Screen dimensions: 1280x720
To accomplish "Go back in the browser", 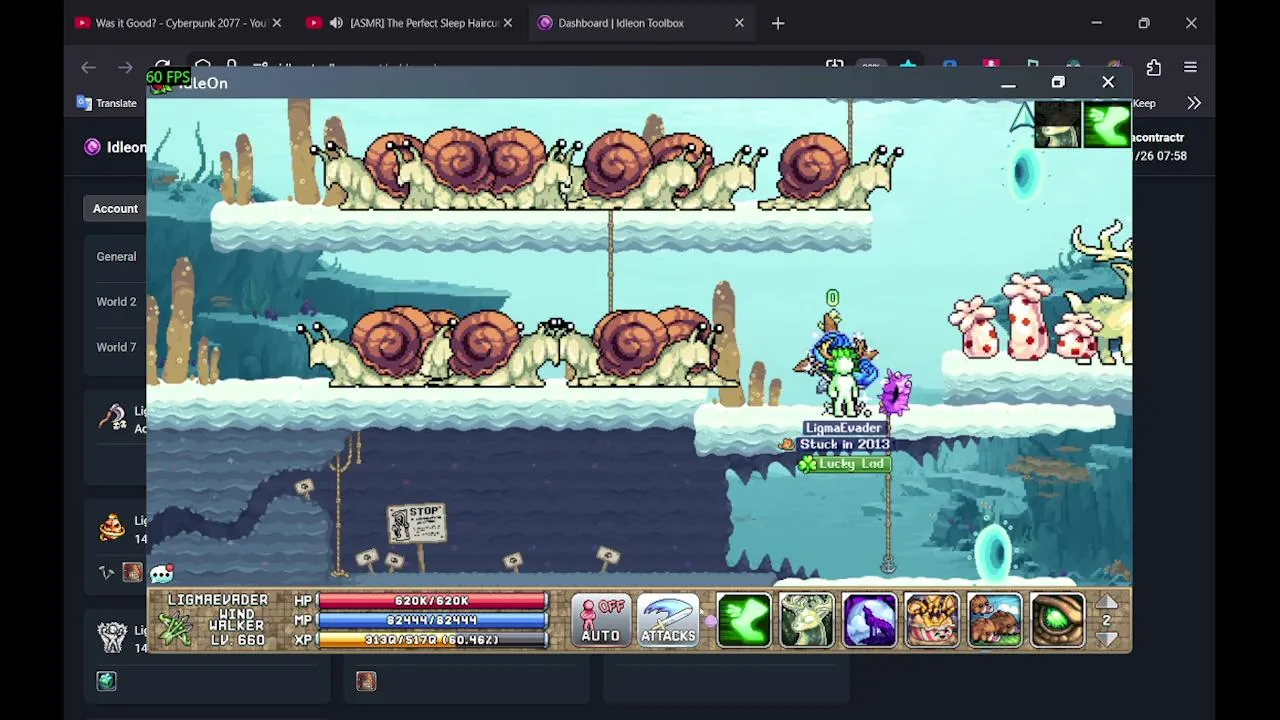I will click(88, 68).
